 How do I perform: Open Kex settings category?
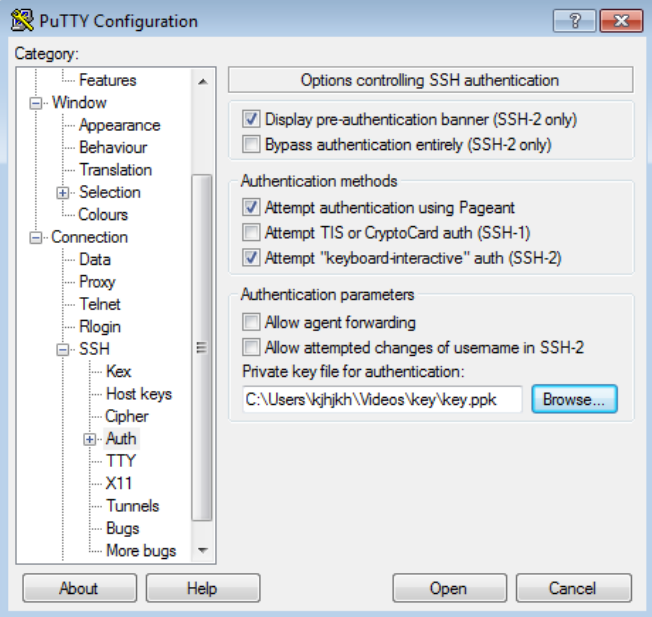point(119,372)
